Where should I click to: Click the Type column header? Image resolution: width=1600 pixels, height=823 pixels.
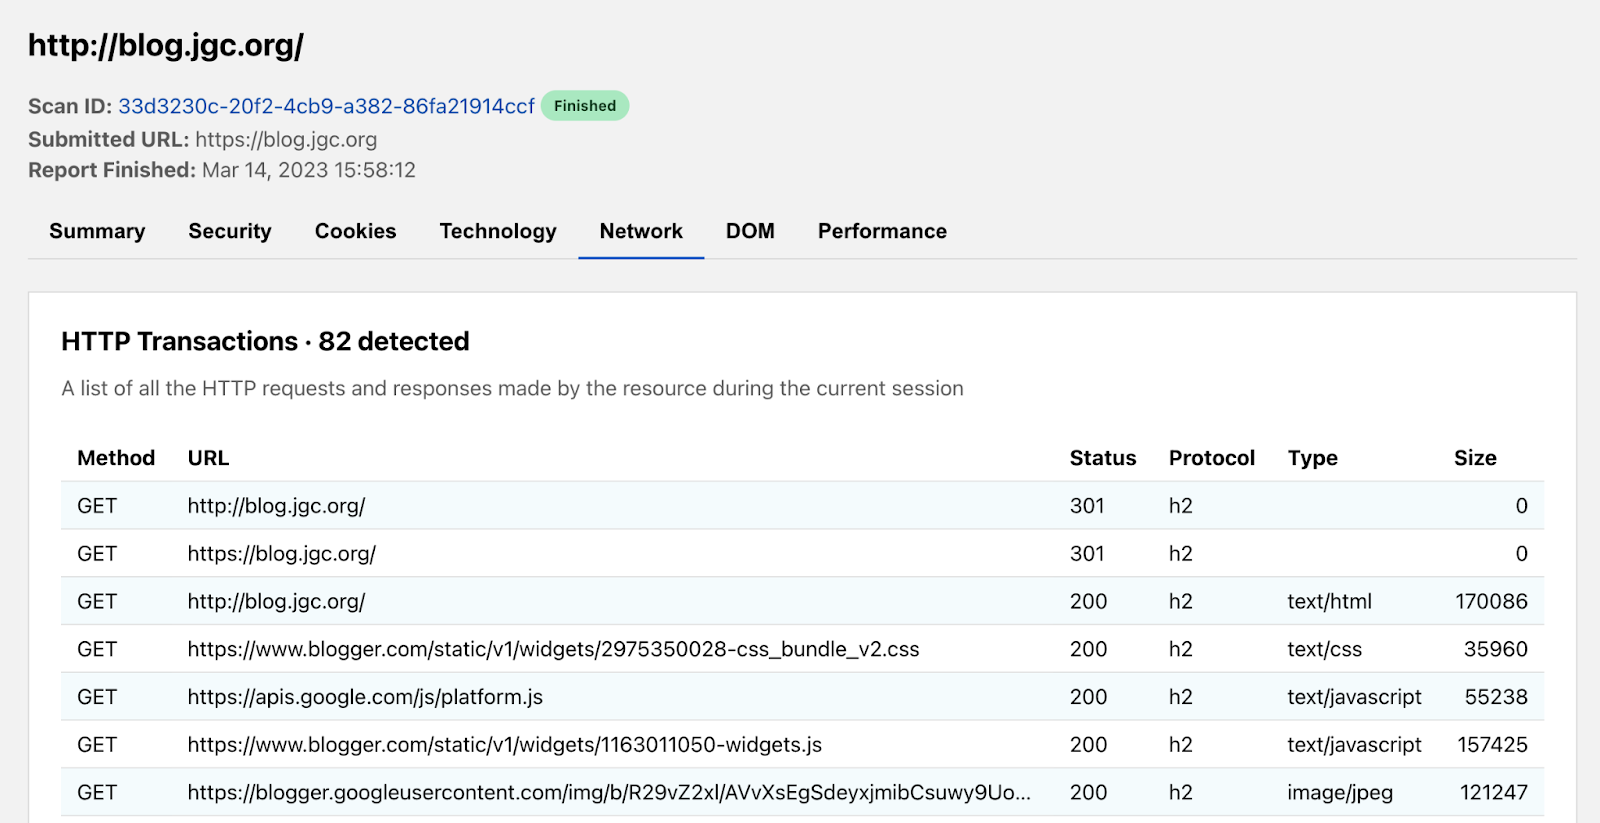click(x=1312, y=458)
